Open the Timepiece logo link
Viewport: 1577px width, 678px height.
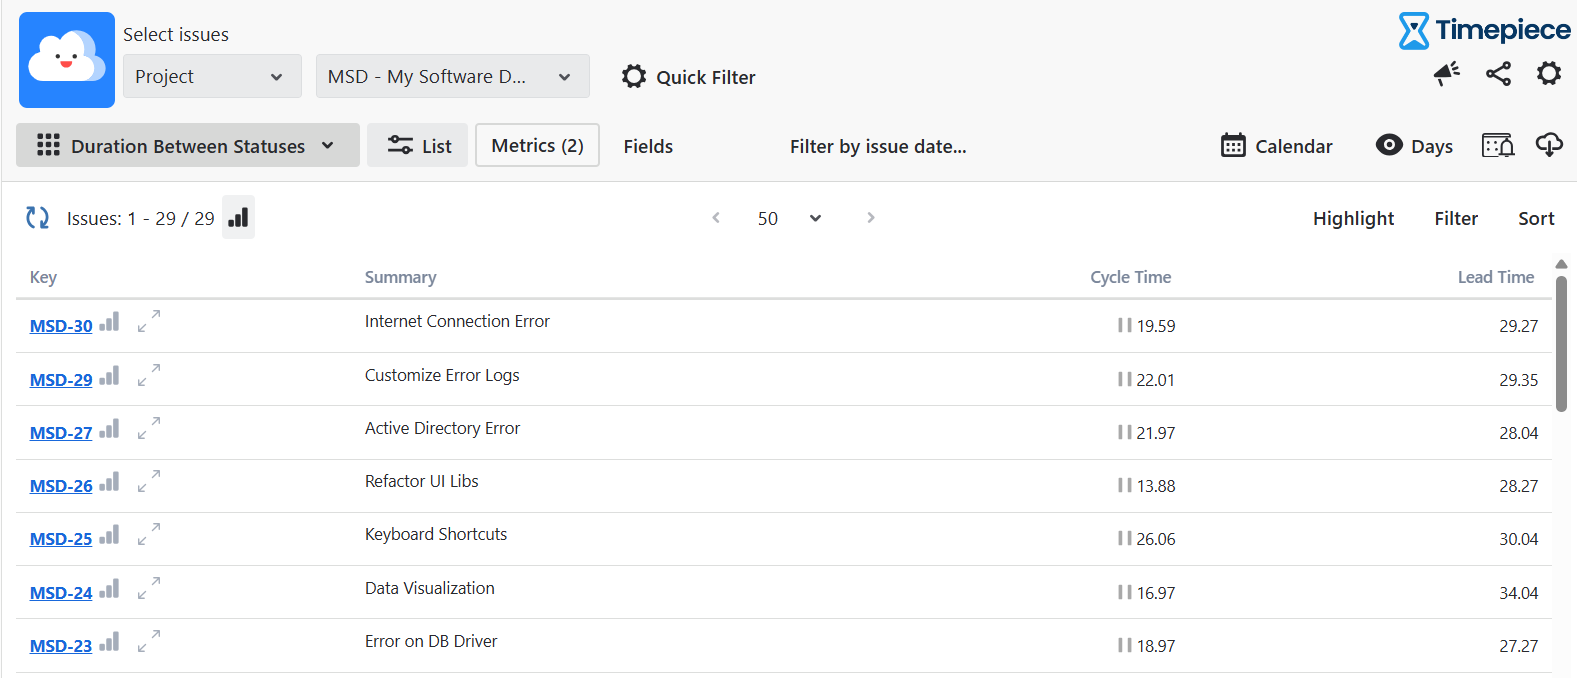click(1484, 30)
